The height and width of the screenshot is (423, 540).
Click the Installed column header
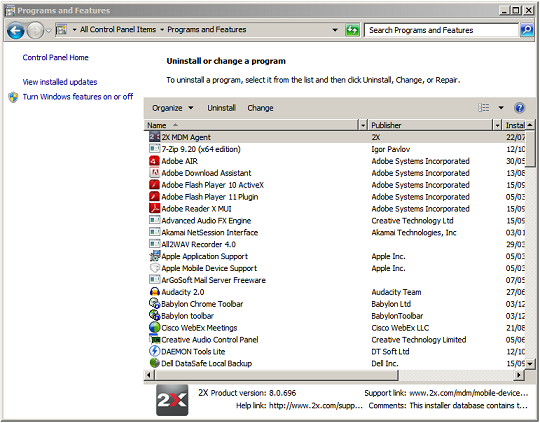[x=514, y=125]
